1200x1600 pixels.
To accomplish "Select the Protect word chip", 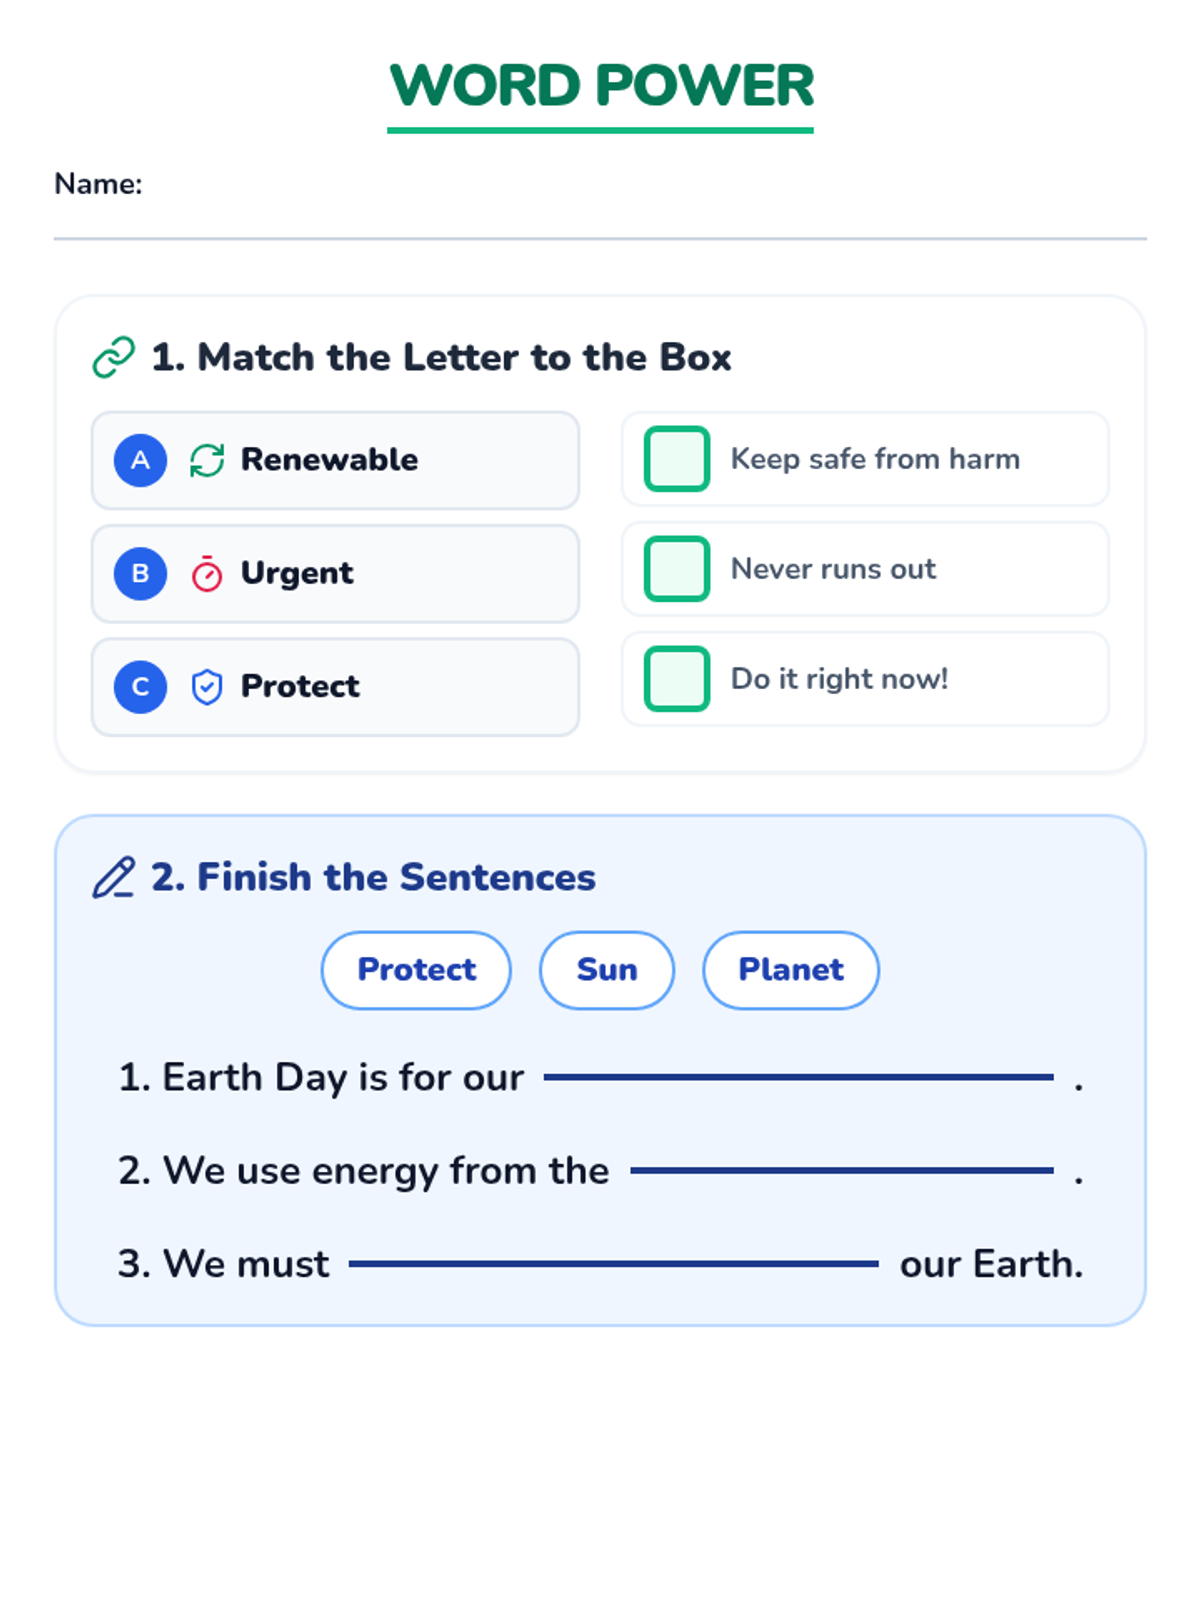I will tap(416, 970).
